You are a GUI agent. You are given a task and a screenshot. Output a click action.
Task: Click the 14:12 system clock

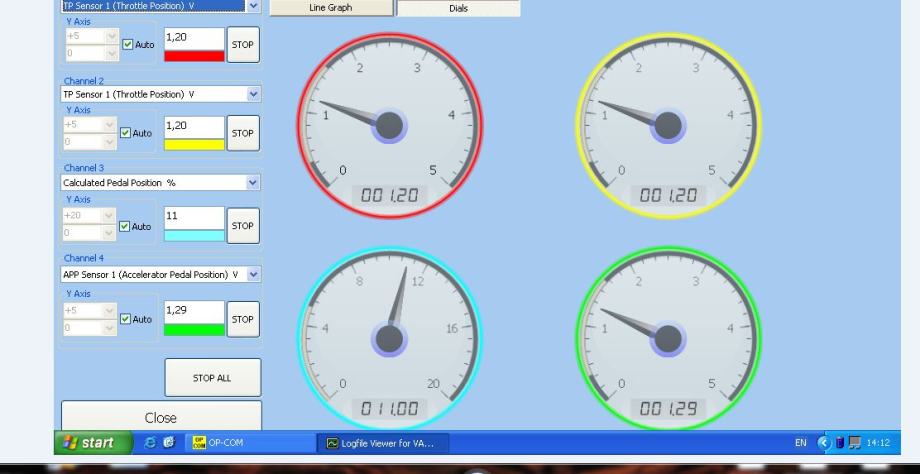point(878,443)
